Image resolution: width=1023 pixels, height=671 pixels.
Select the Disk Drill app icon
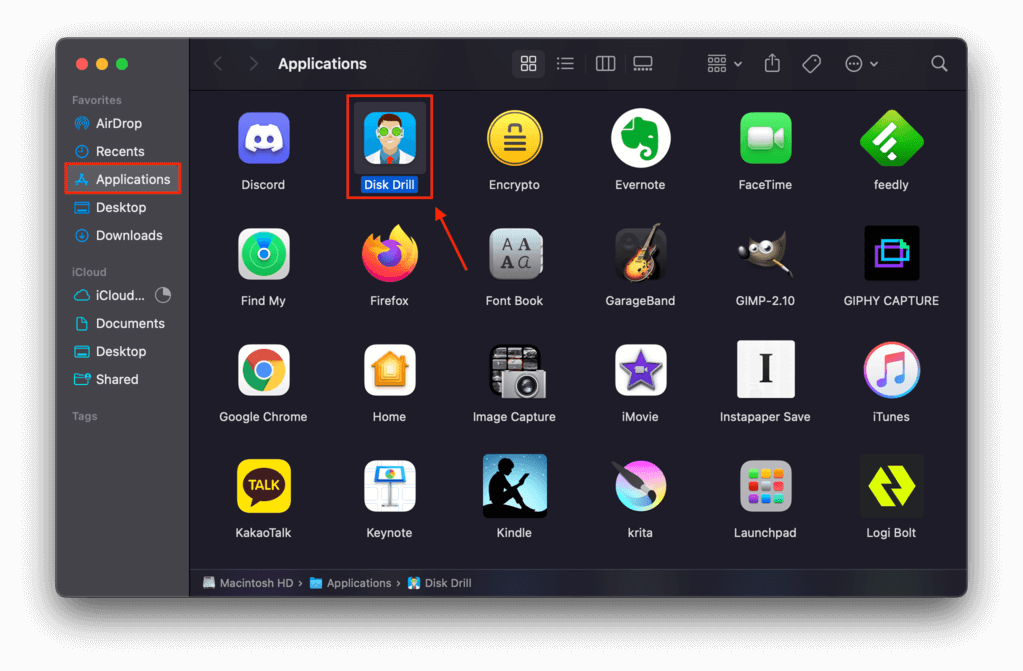pyautogui.click(x=389, y=138)
